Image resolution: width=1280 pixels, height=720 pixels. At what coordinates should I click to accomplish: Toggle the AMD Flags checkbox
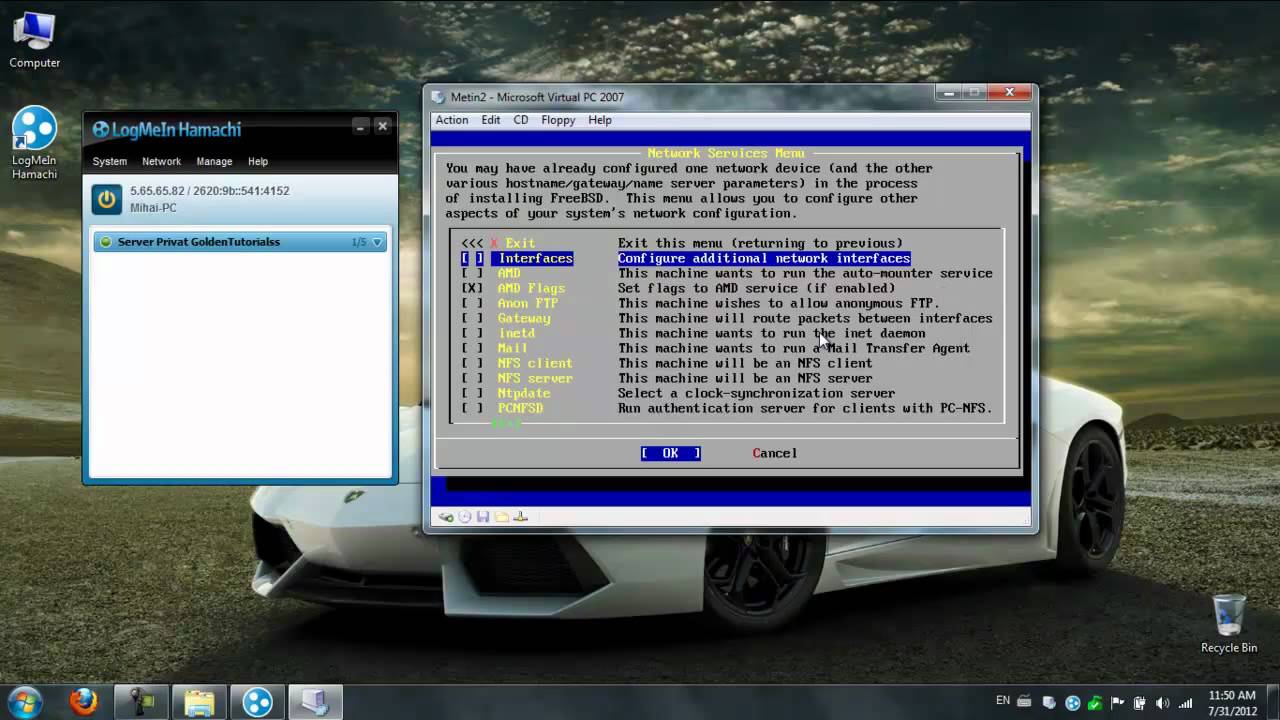472,288
